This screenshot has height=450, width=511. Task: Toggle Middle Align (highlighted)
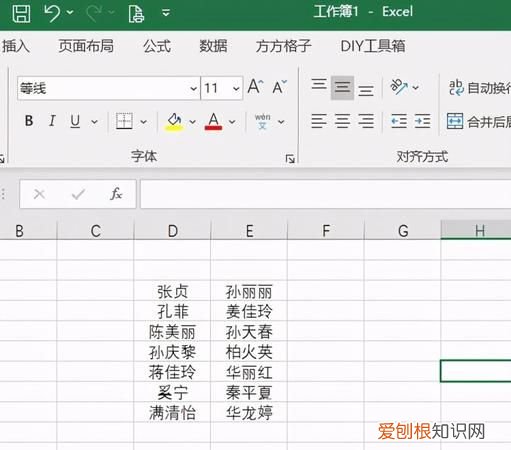click(x=342, y=88)
